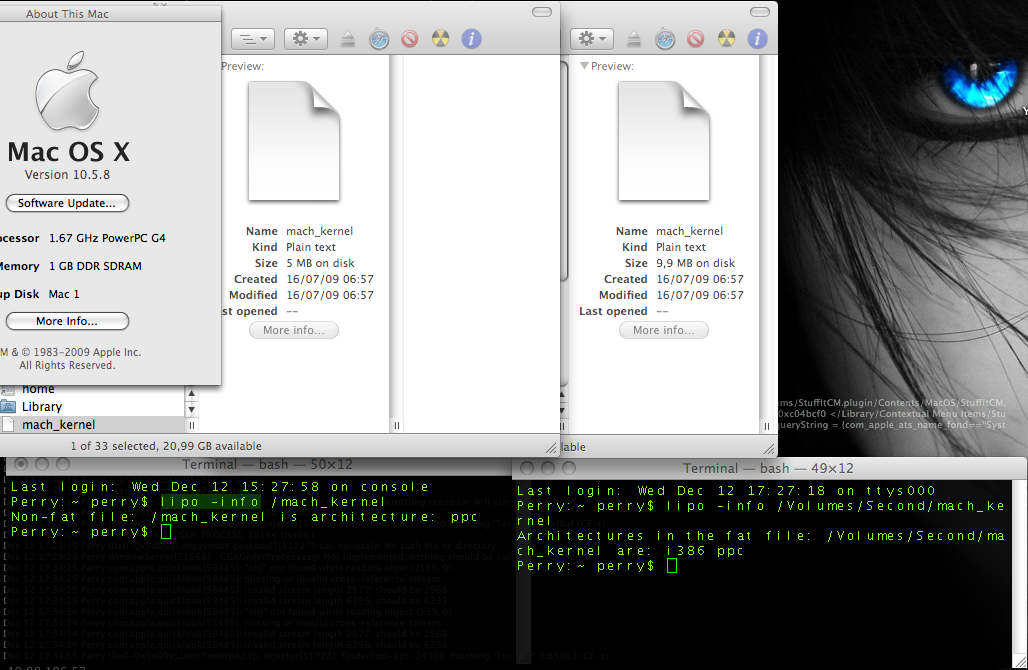The height and width of the screenshot is (670, 1028).
Task: Click the cursor prompt in right Terminal
Action: (672, 566)
